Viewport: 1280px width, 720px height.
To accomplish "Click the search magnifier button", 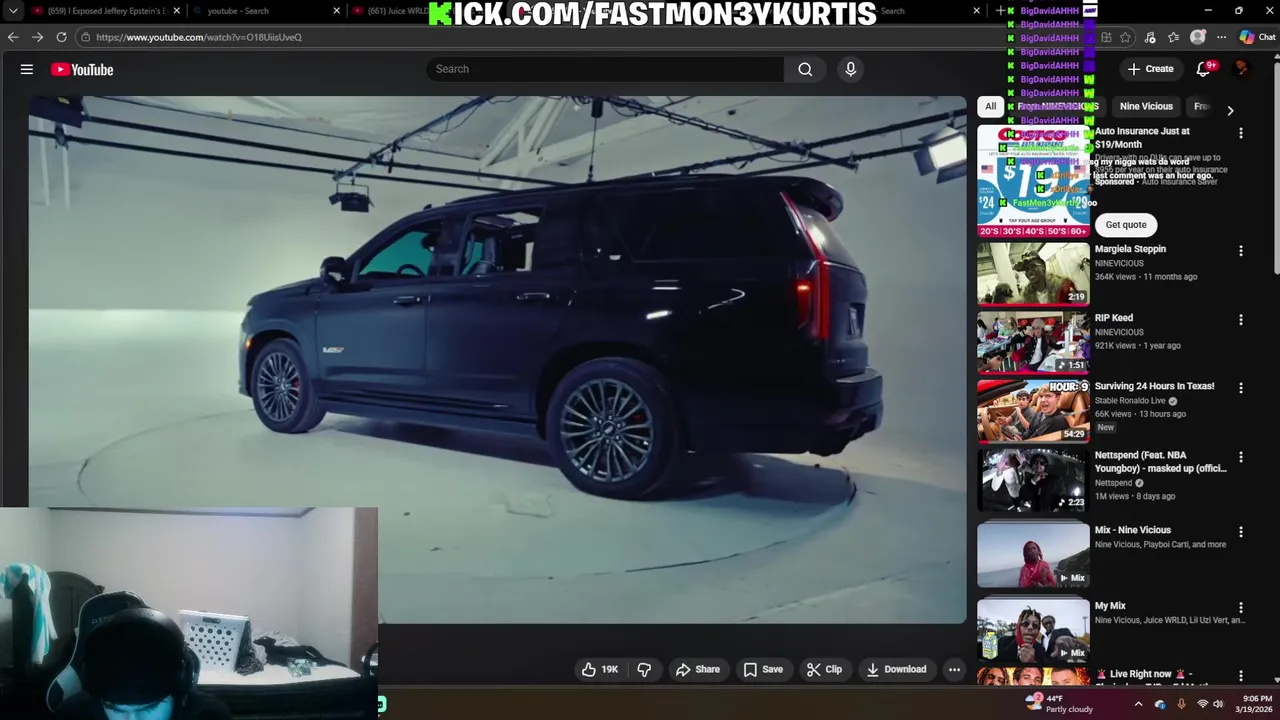I will pos(805,69).
